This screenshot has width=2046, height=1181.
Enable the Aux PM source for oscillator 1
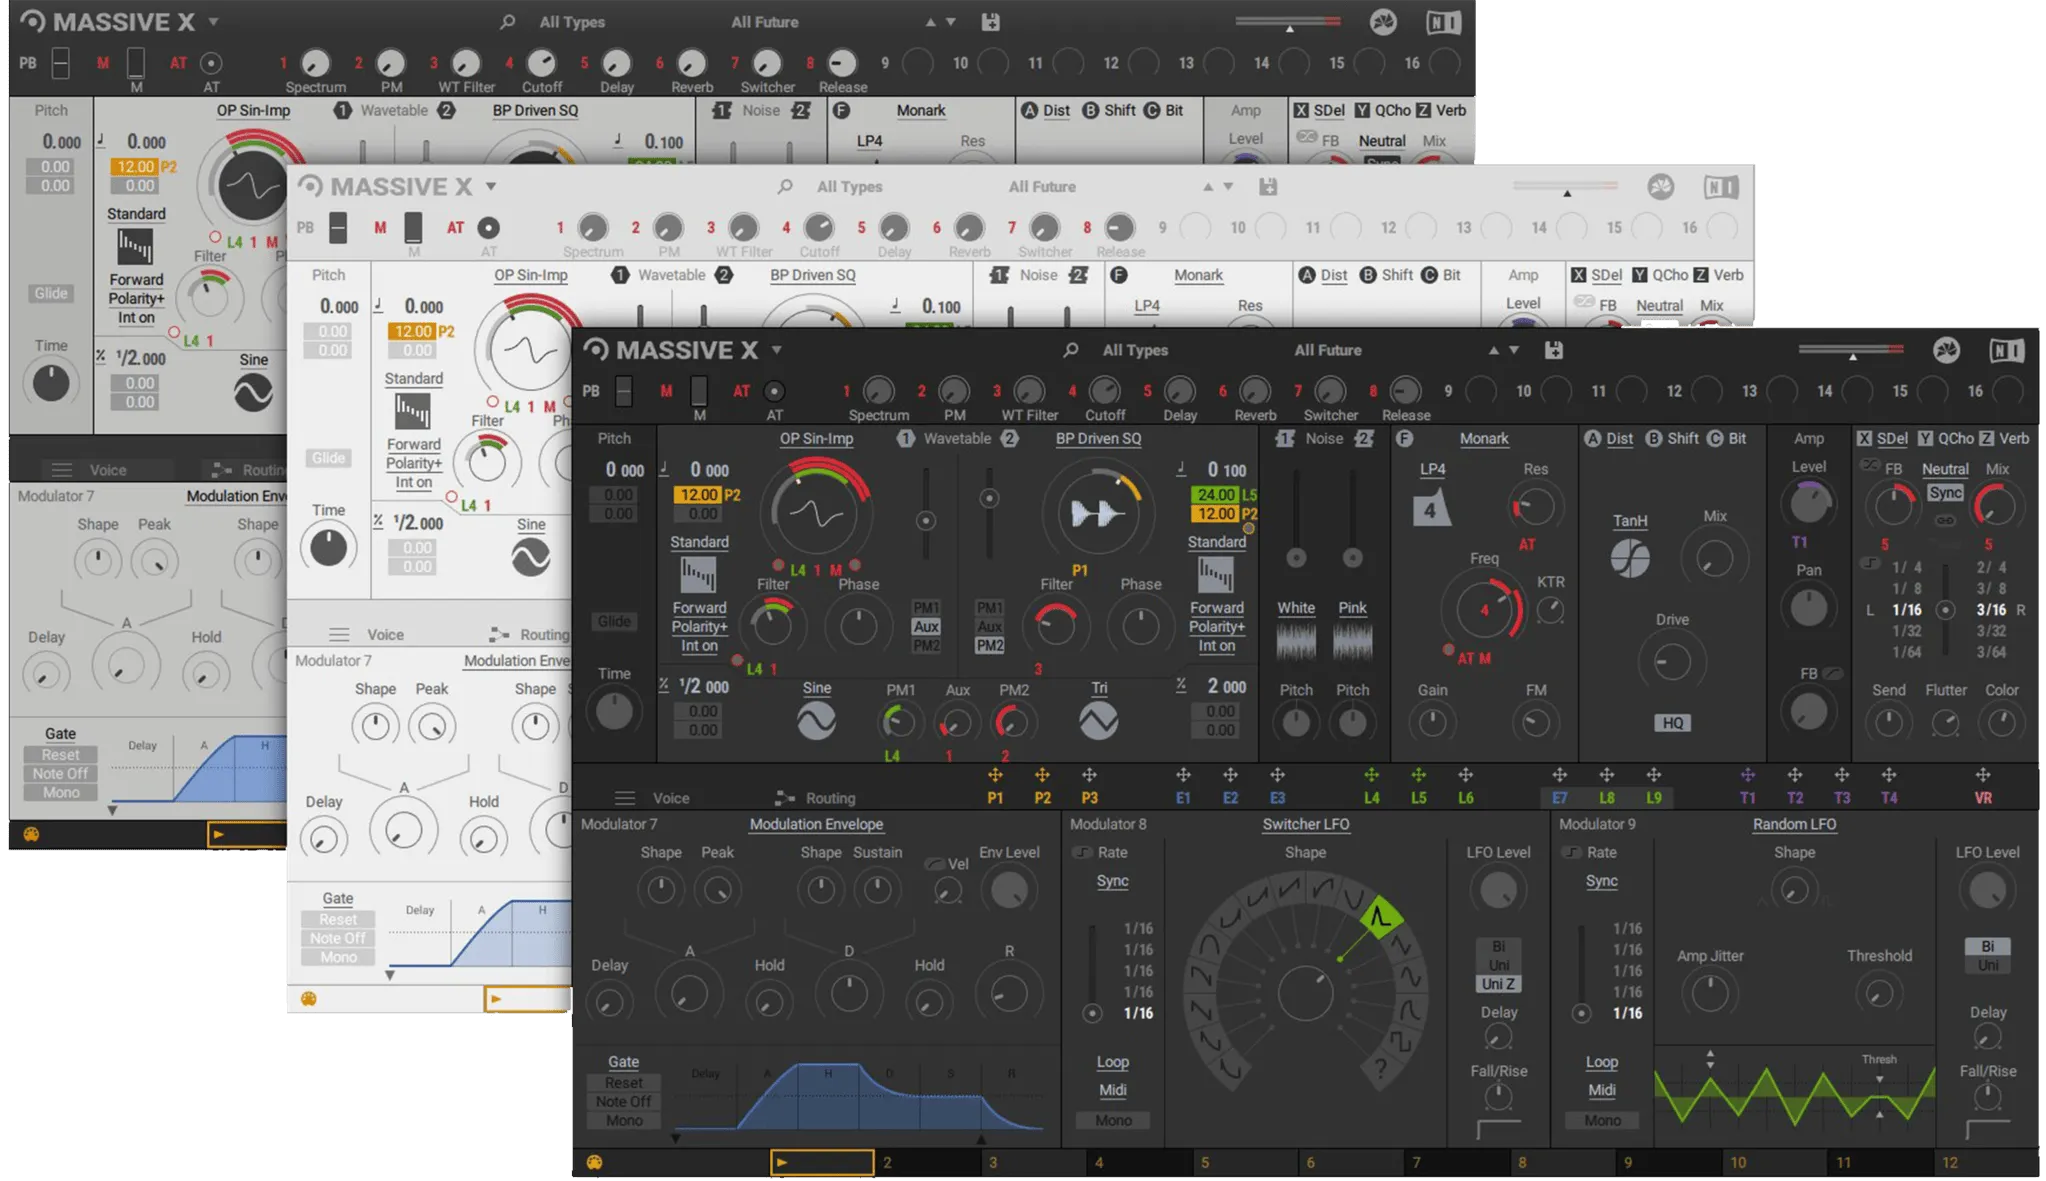click(926, 626)
